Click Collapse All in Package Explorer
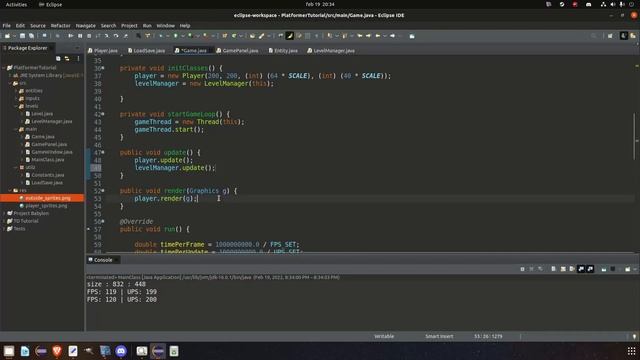This screenshot has width=640, height=360. 58,59
